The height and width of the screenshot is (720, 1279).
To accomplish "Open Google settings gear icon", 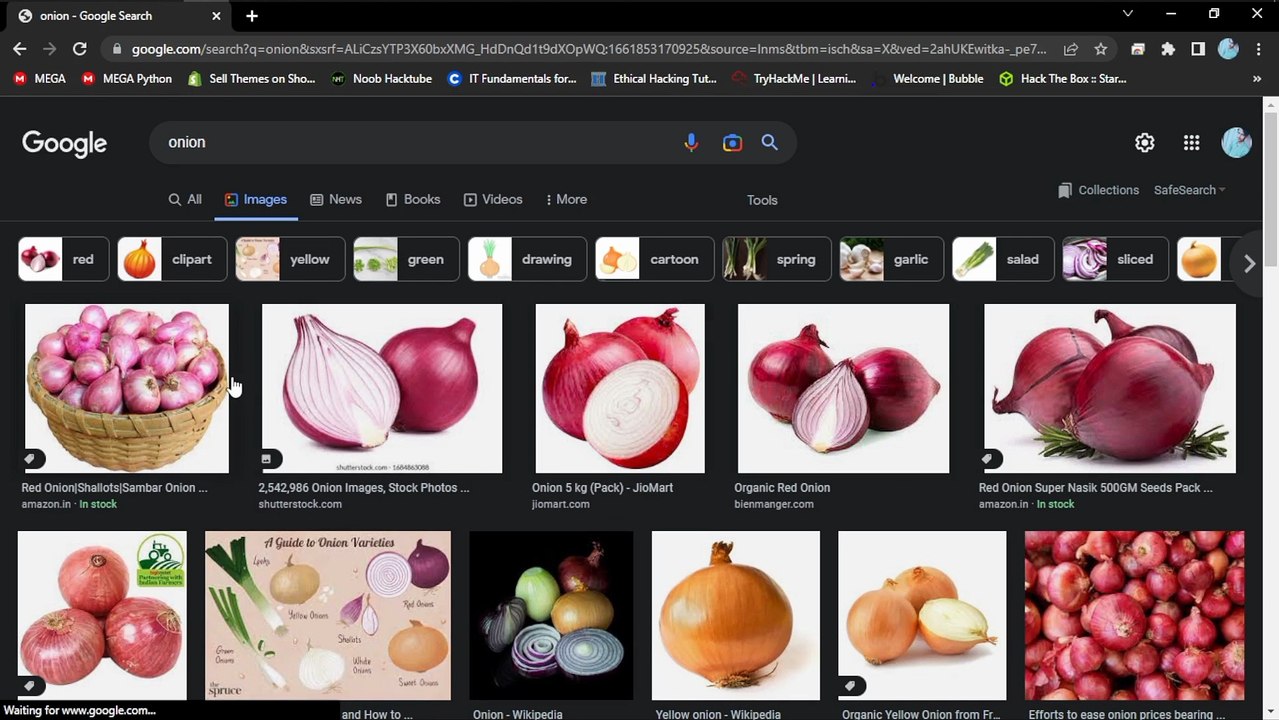I will [1145, 143].
